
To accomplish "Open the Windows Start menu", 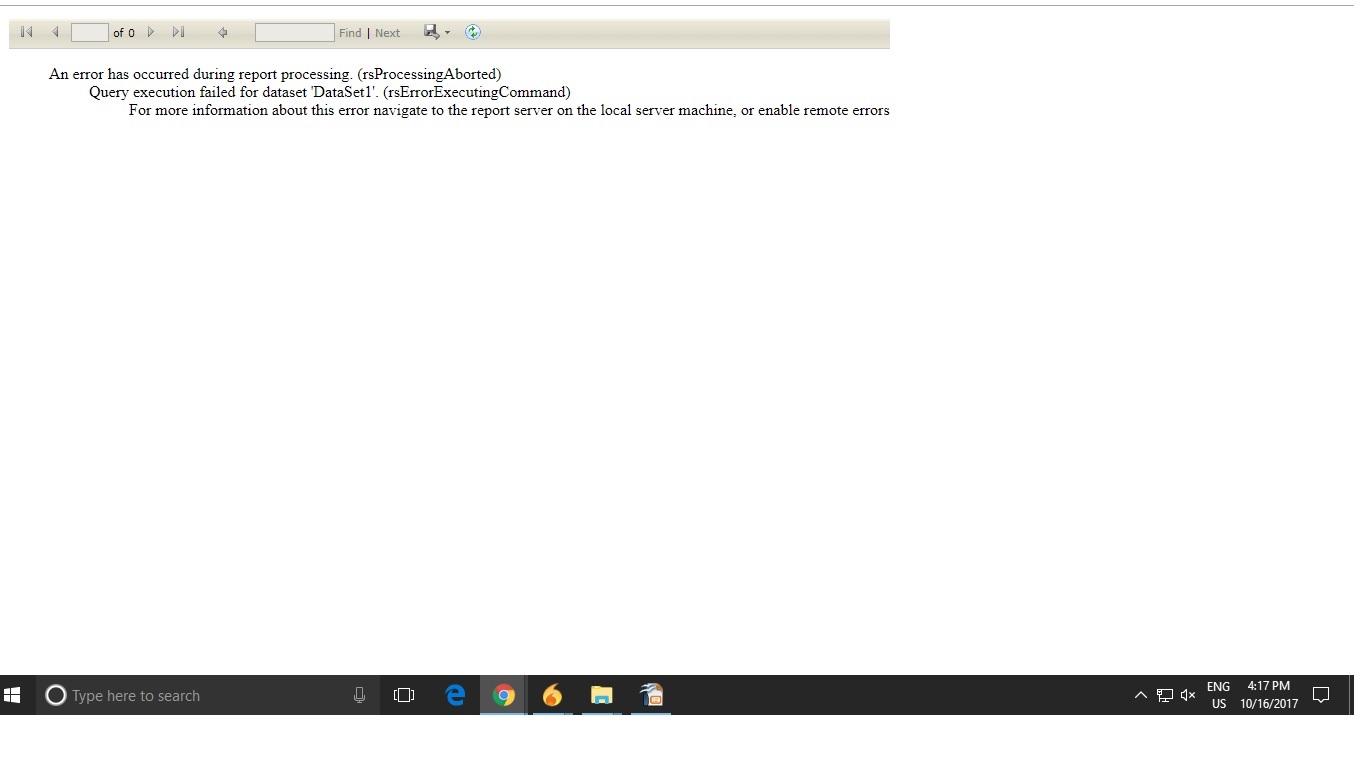I will click(x=13, y=695).
